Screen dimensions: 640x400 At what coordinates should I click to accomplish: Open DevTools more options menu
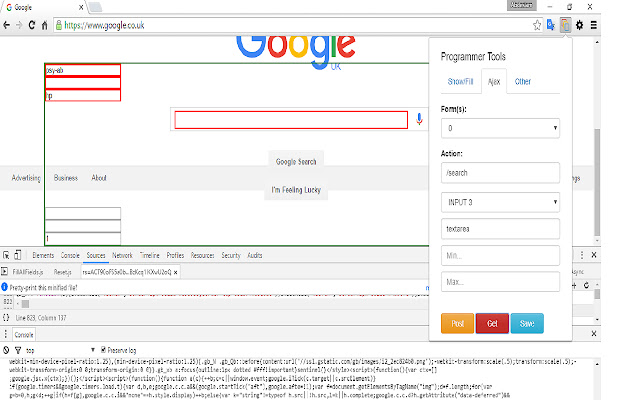tap(582, 255)
